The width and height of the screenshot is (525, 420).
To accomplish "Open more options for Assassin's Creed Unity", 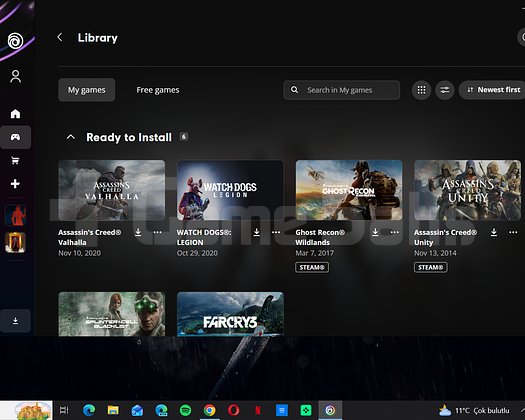I will pos(513,232).
